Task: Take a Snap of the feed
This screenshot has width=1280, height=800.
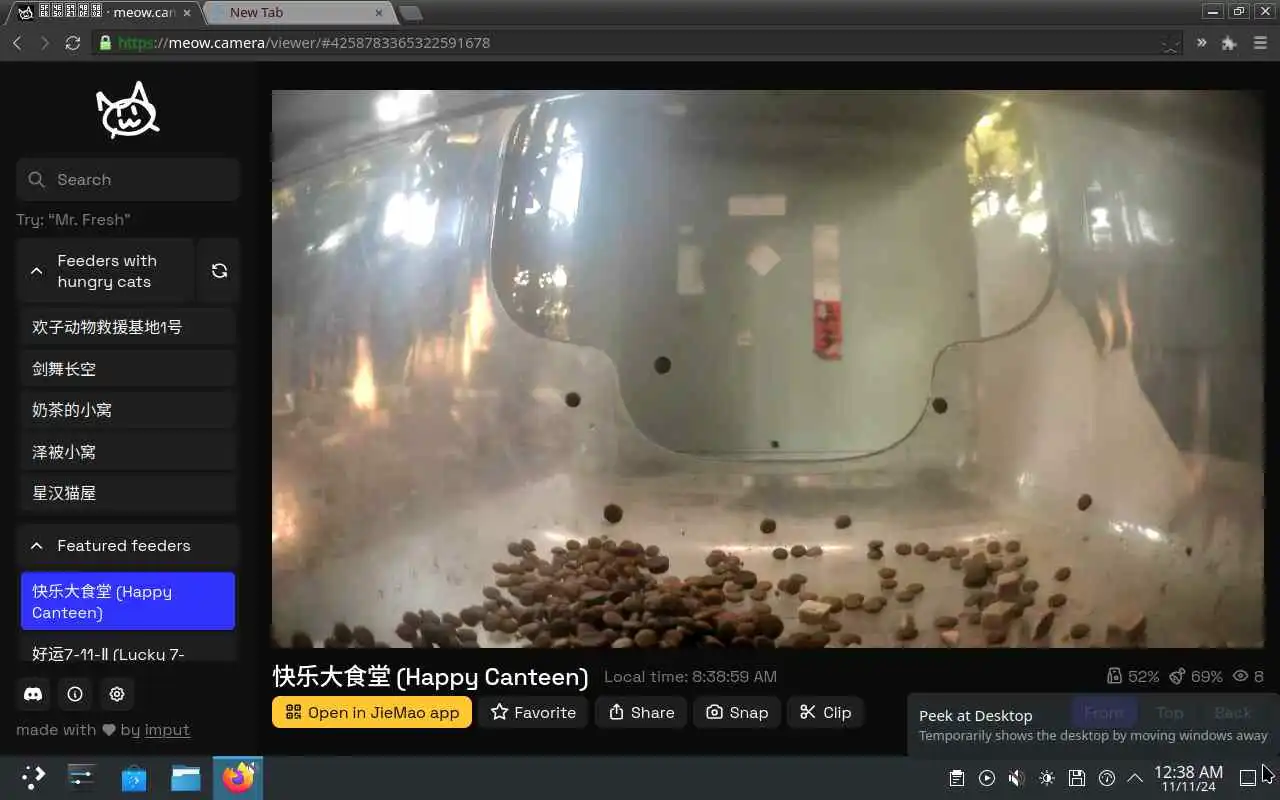Action: tap(737, 712)
